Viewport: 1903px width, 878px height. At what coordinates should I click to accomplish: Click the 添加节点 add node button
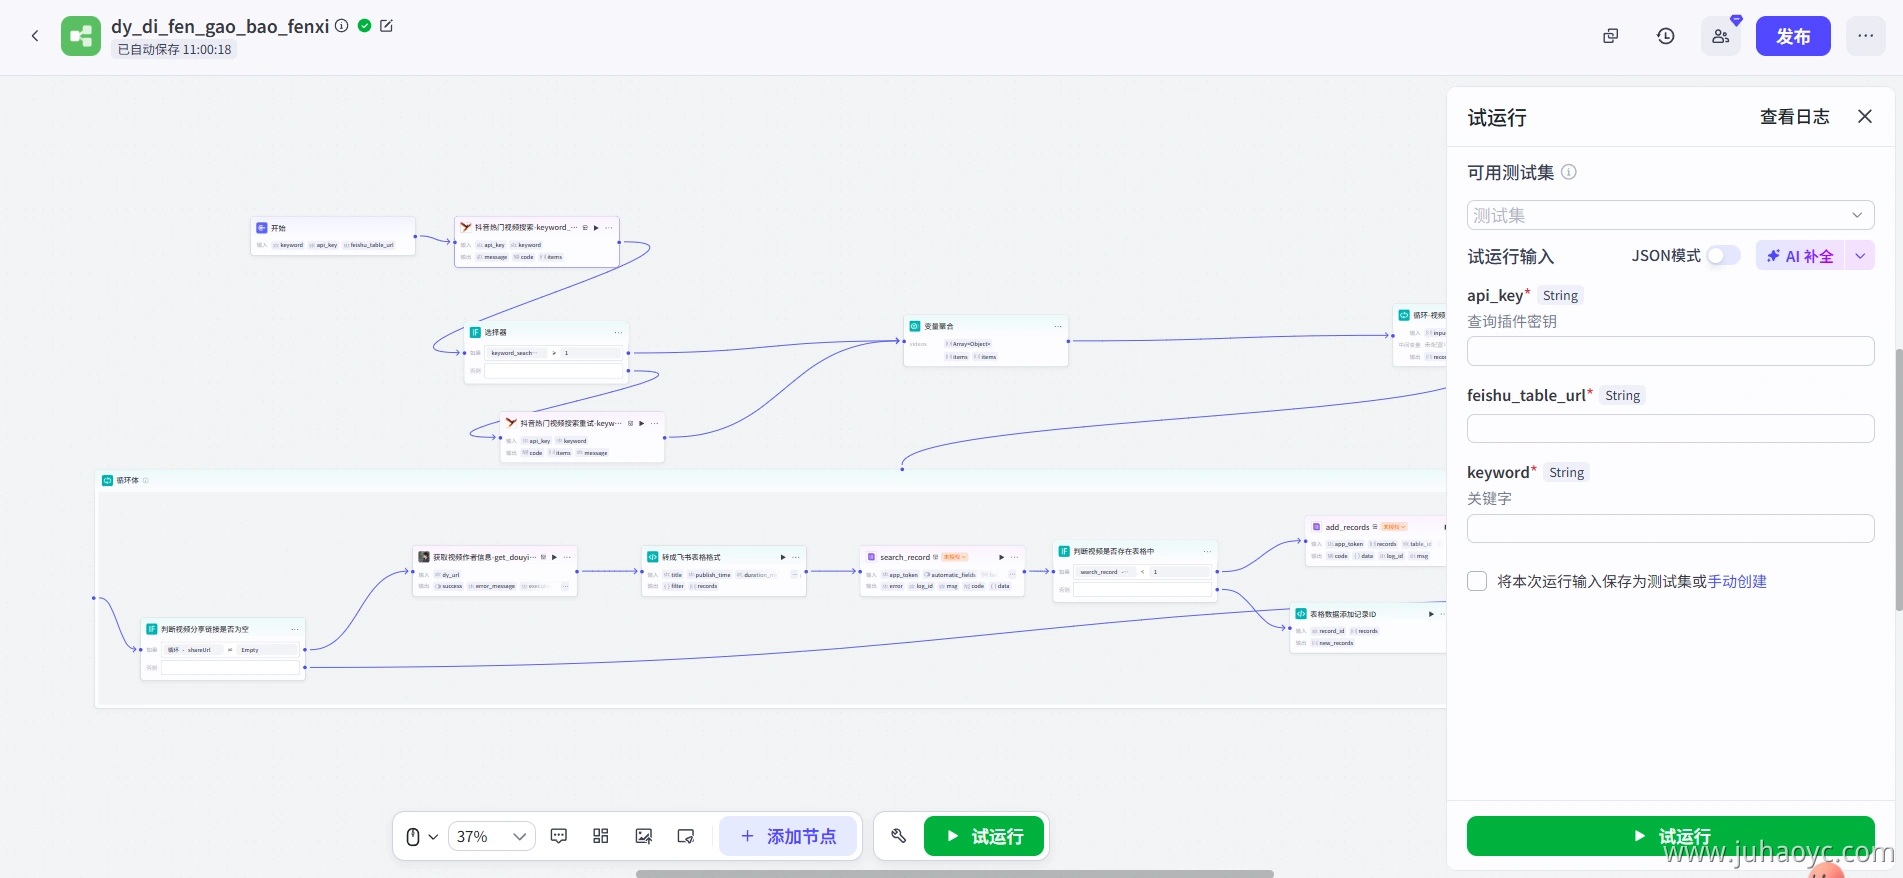click(x=788, y=836)
